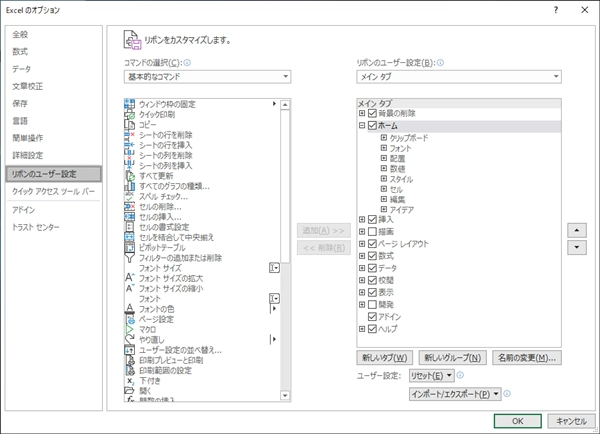This screenshot has height=434, width=600.
Task: Uncheck the 数式 tab checkbox
Action: 372,256
